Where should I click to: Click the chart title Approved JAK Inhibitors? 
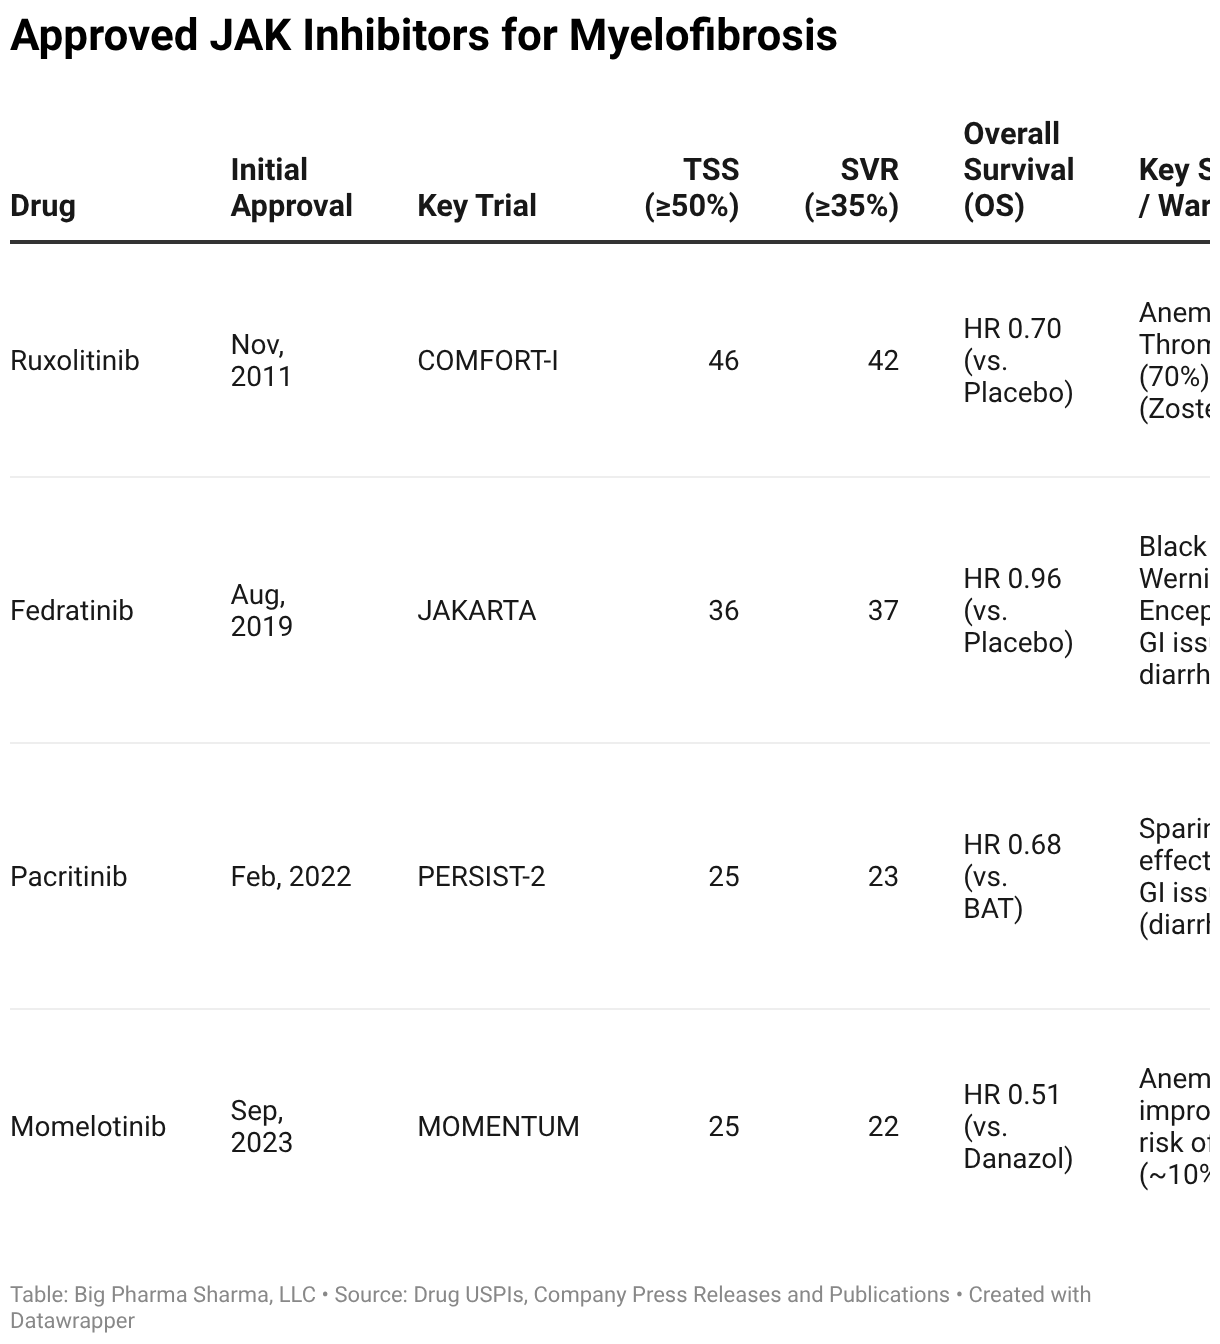tap(424, 36)
